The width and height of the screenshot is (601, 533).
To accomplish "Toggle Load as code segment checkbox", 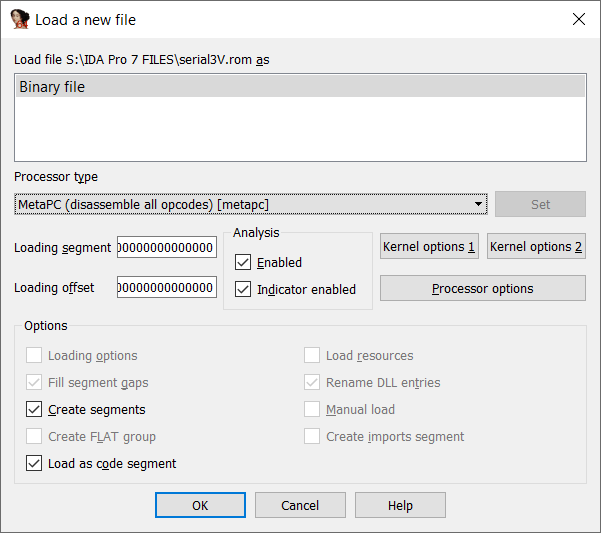I will (34, 463).
